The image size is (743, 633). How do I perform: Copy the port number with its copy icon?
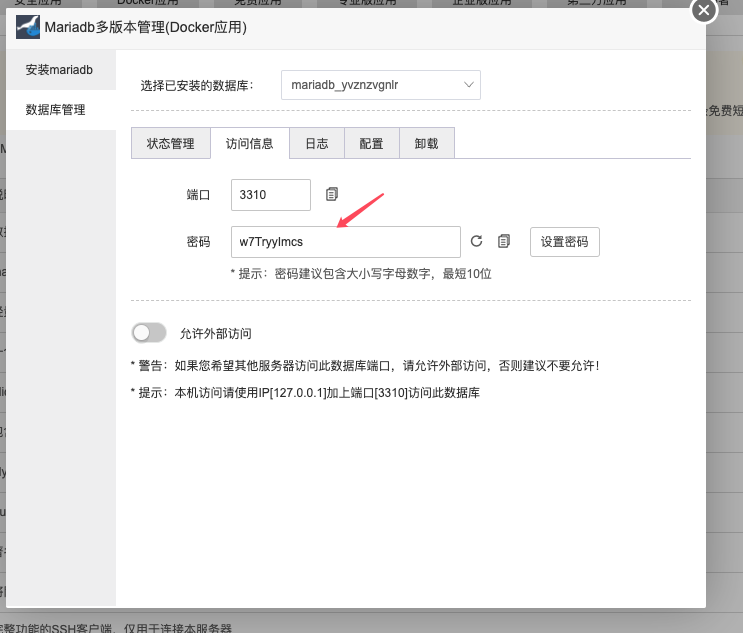click(x=332, y=194)
